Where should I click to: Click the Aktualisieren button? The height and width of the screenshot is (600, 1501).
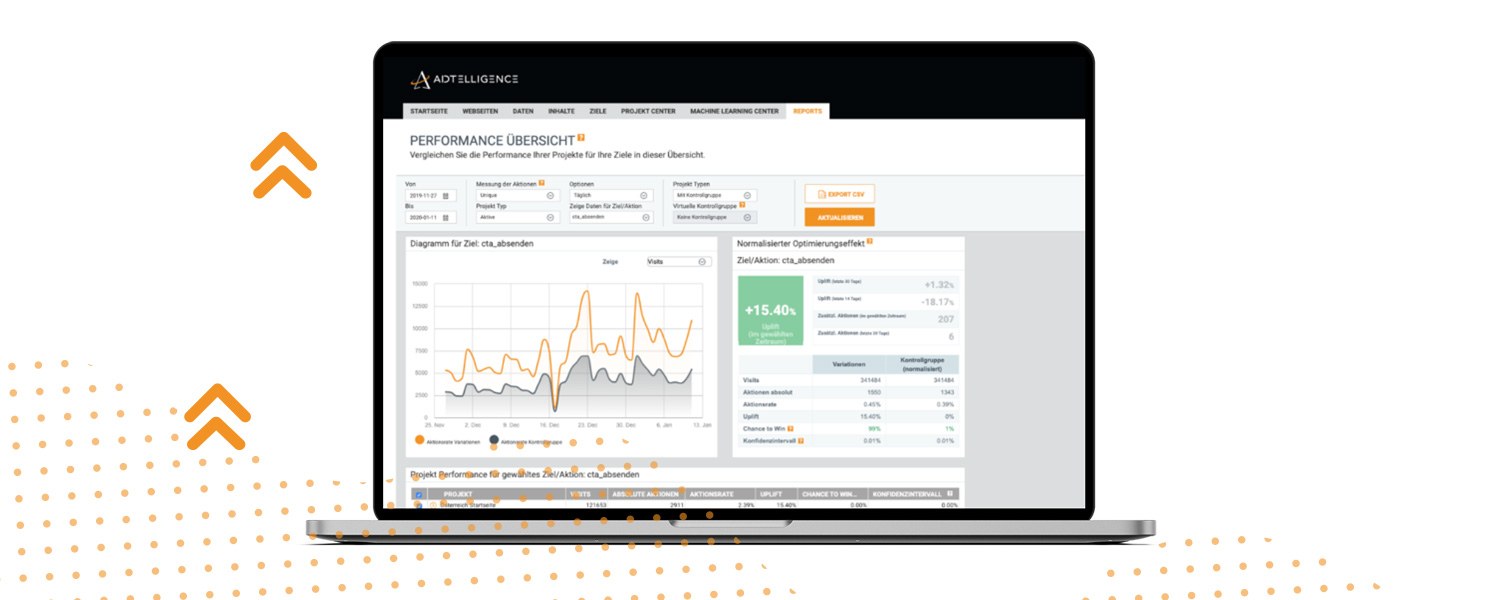839,217
